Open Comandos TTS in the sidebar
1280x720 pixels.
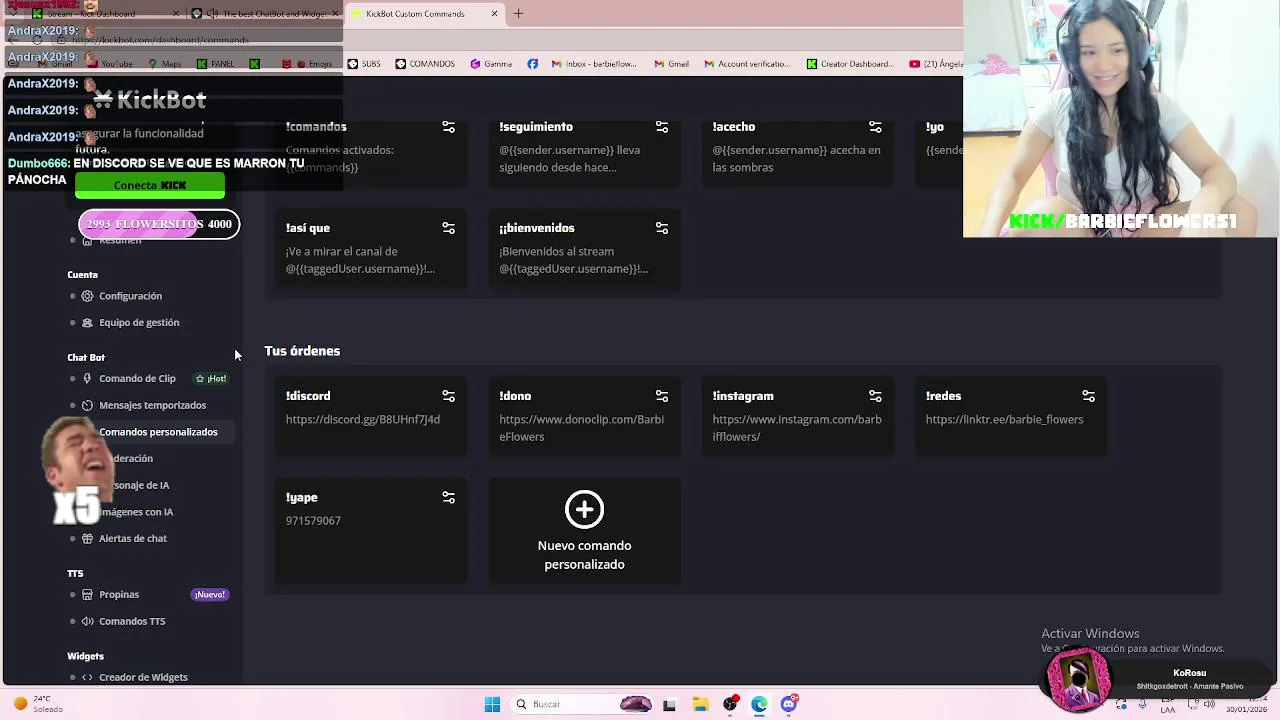coord(132,621)
